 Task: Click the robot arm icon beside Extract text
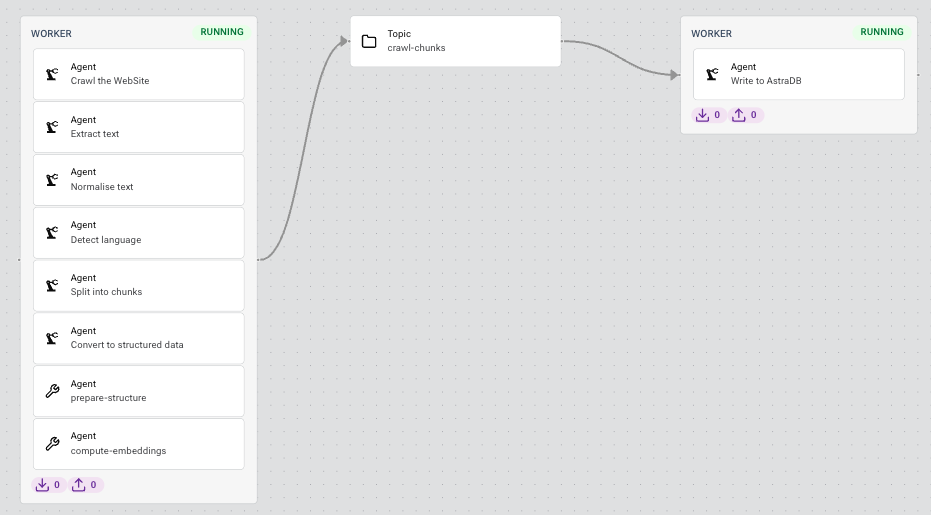point(52,127)
